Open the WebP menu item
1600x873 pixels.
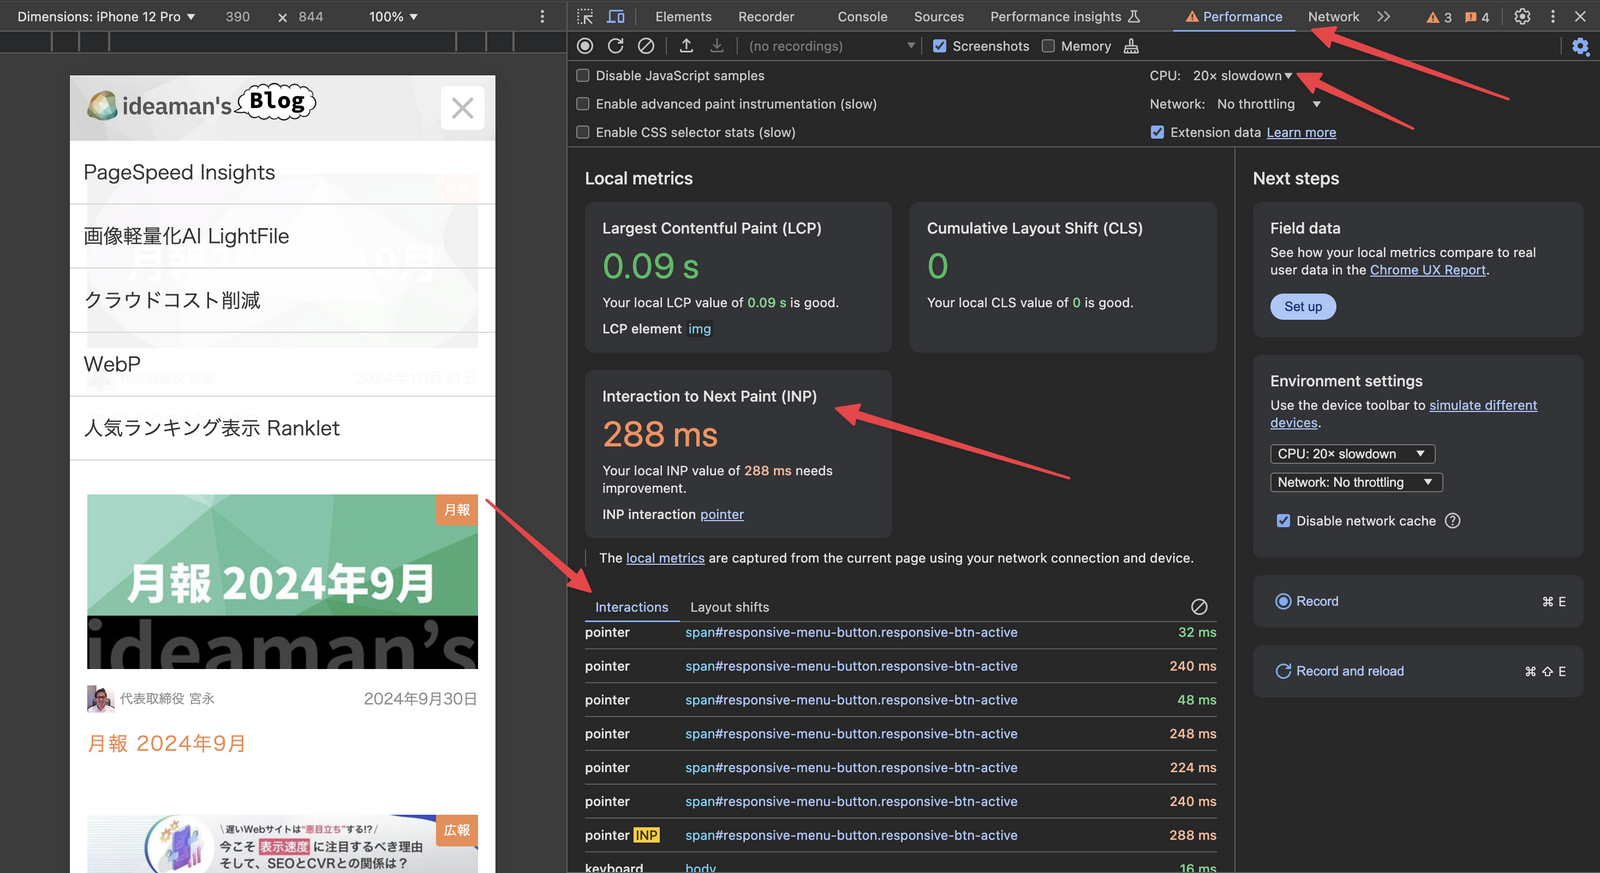[x=282, y=364]
